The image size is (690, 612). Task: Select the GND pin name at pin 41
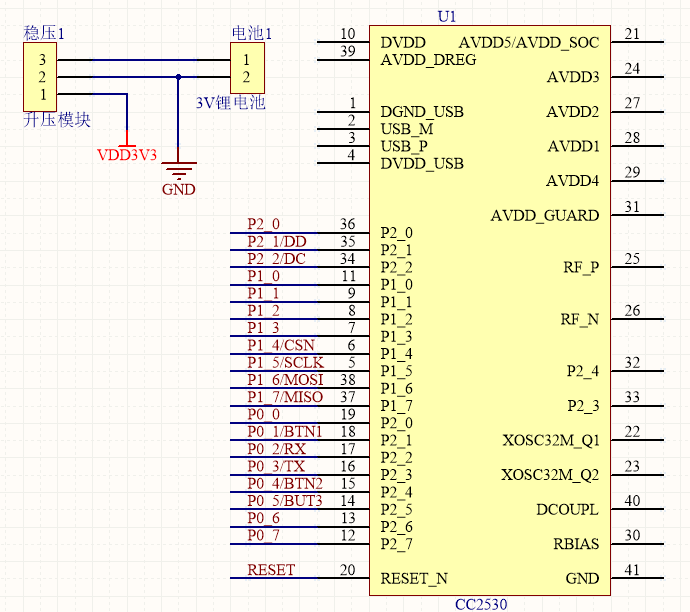pyautogui.click(x=582, y=579)
